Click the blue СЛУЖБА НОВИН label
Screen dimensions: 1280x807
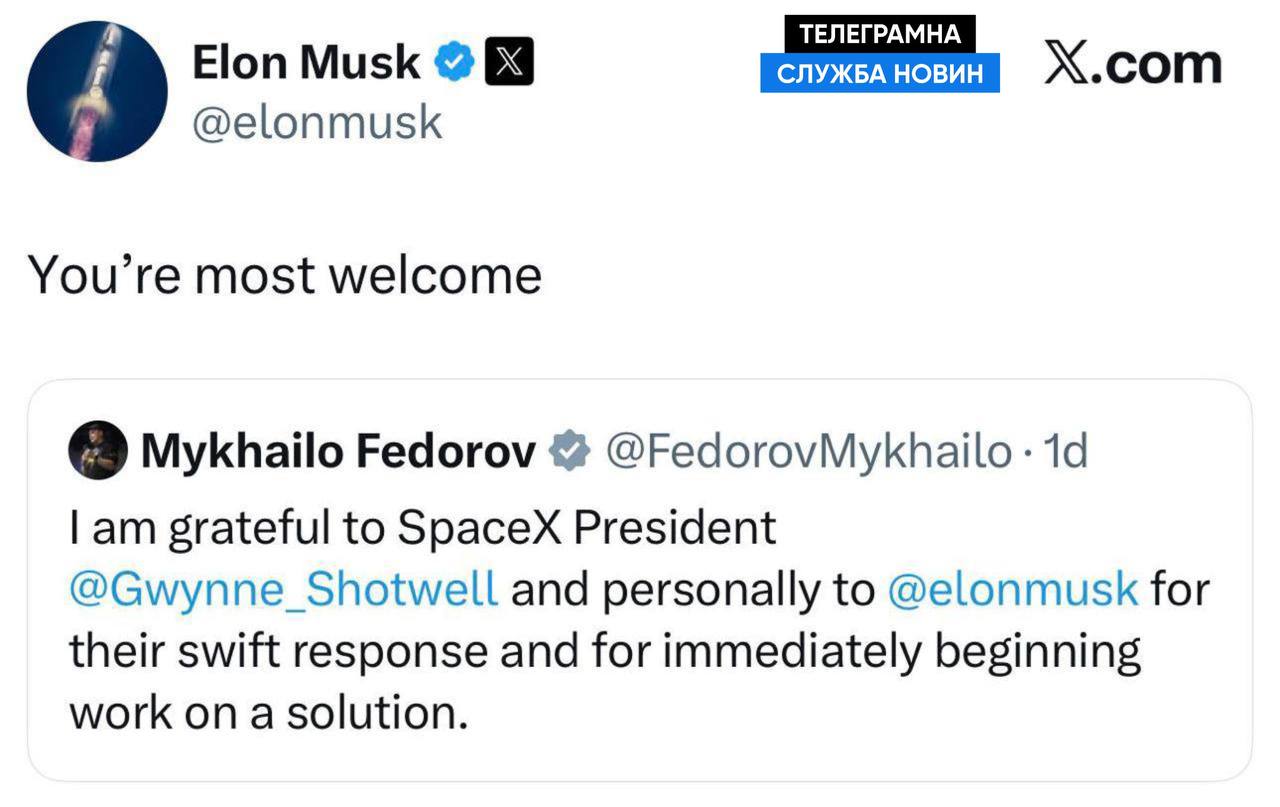(x=880, y=73)
